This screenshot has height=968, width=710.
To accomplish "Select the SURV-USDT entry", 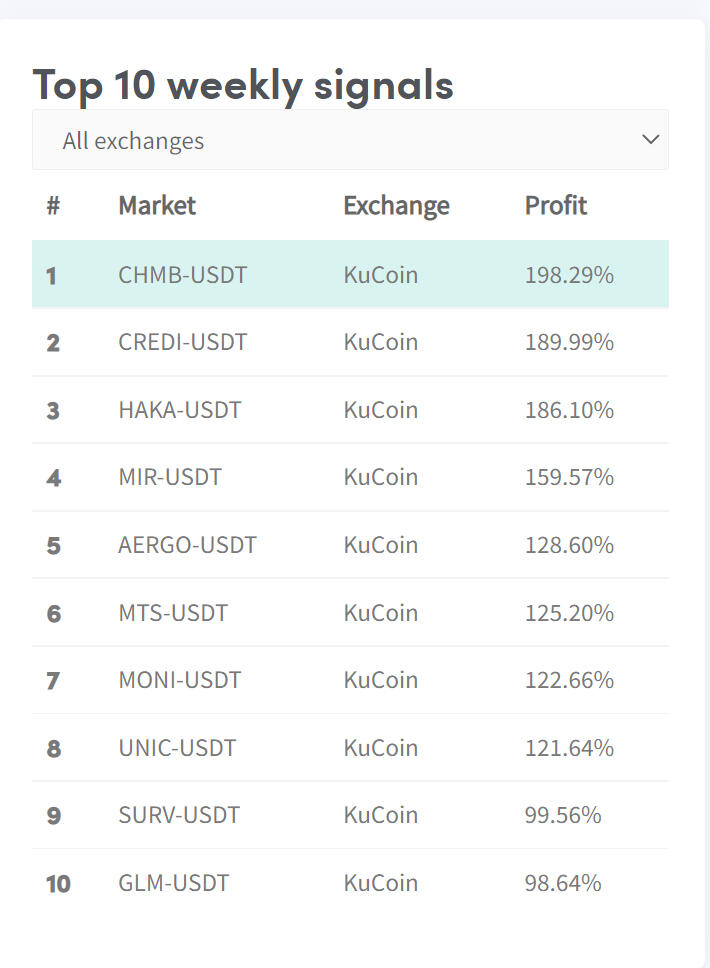I will 179,815.
